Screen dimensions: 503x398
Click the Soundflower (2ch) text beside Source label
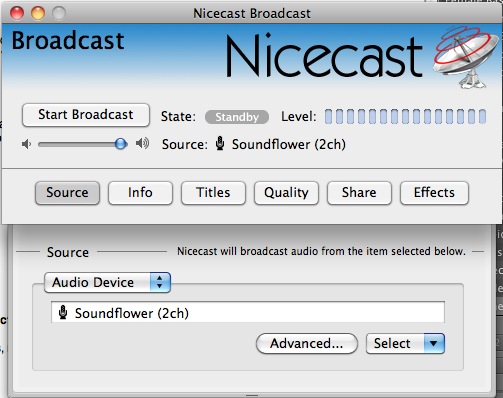[x=289, y=144]
